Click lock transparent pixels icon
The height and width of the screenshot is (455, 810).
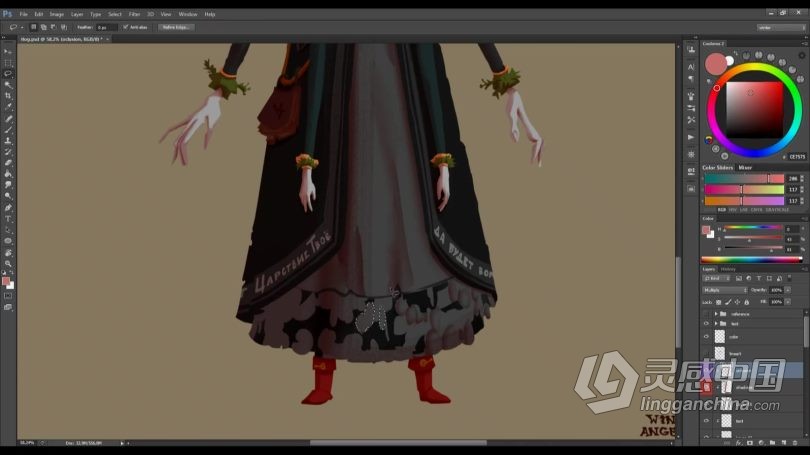[719, 302]
